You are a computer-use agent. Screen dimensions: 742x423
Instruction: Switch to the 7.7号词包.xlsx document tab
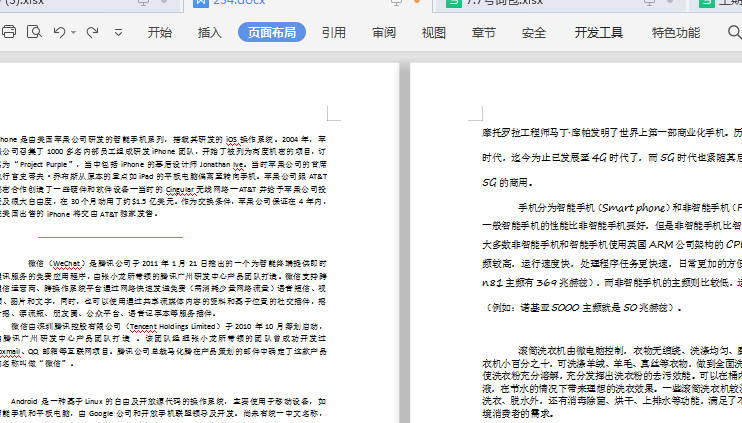click(x=500, y=3)
